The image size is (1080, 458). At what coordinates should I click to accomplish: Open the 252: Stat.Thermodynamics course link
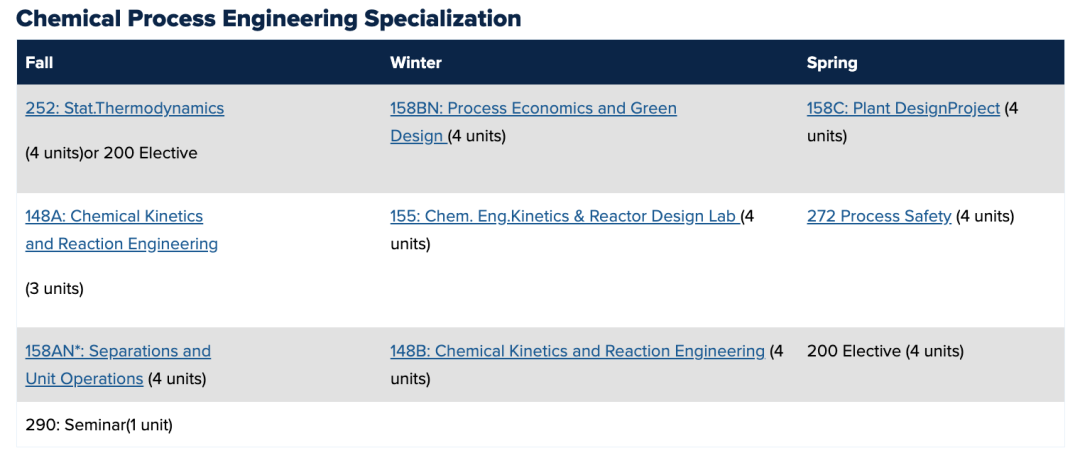[124, 108]
